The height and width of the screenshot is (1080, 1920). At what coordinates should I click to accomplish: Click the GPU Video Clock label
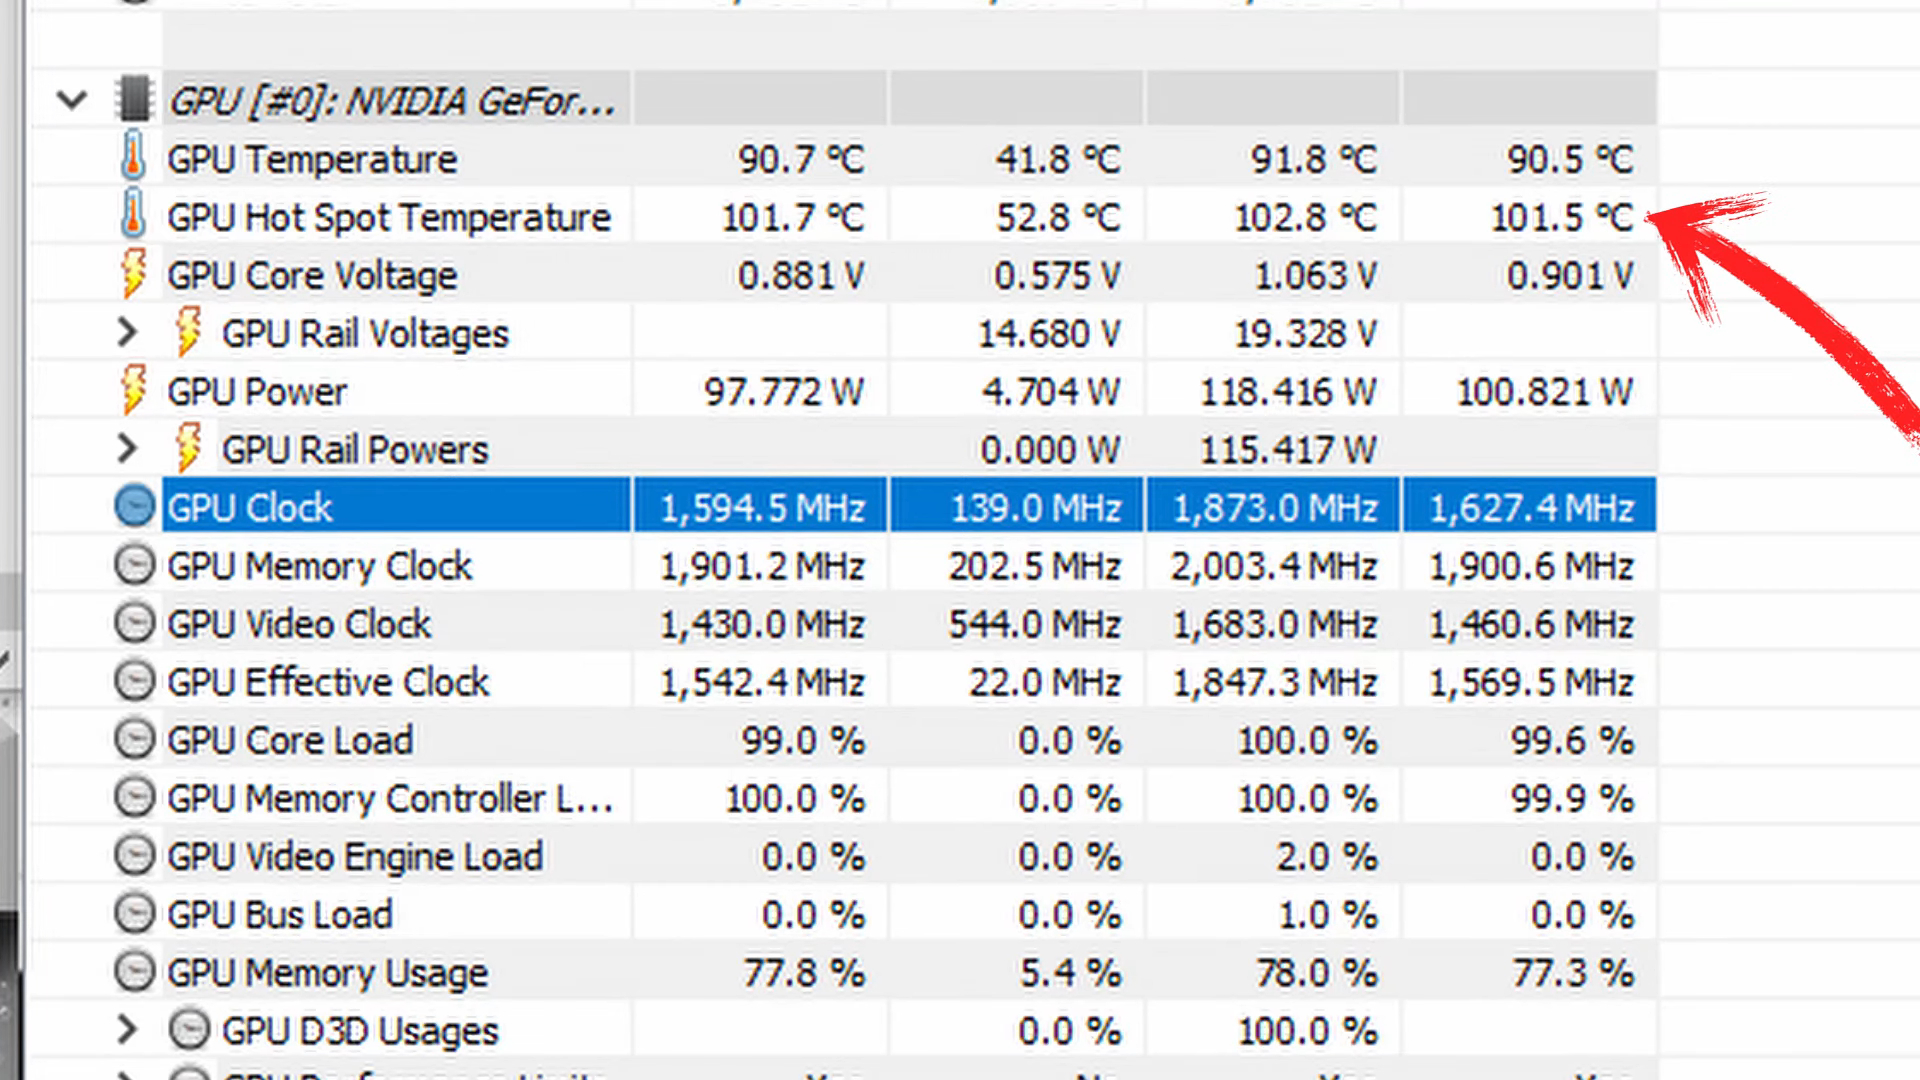[x=298, y=623]
